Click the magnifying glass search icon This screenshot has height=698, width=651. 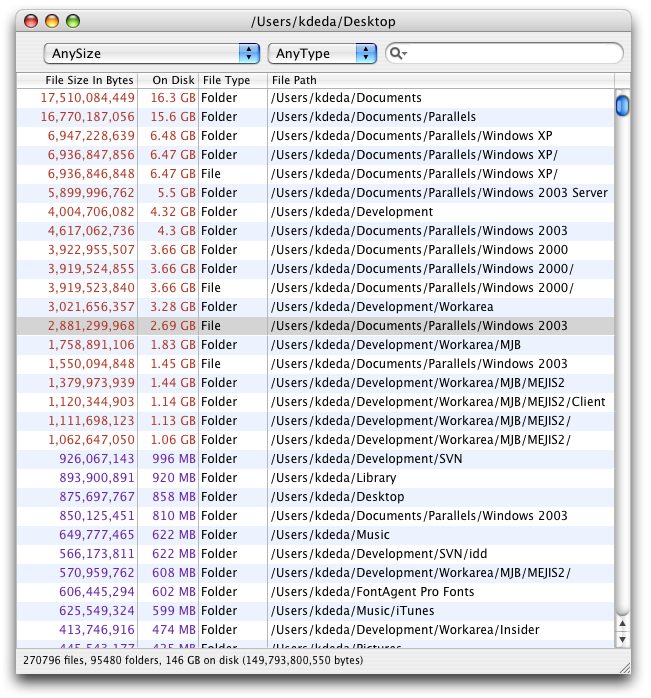(x=397, y=53)
